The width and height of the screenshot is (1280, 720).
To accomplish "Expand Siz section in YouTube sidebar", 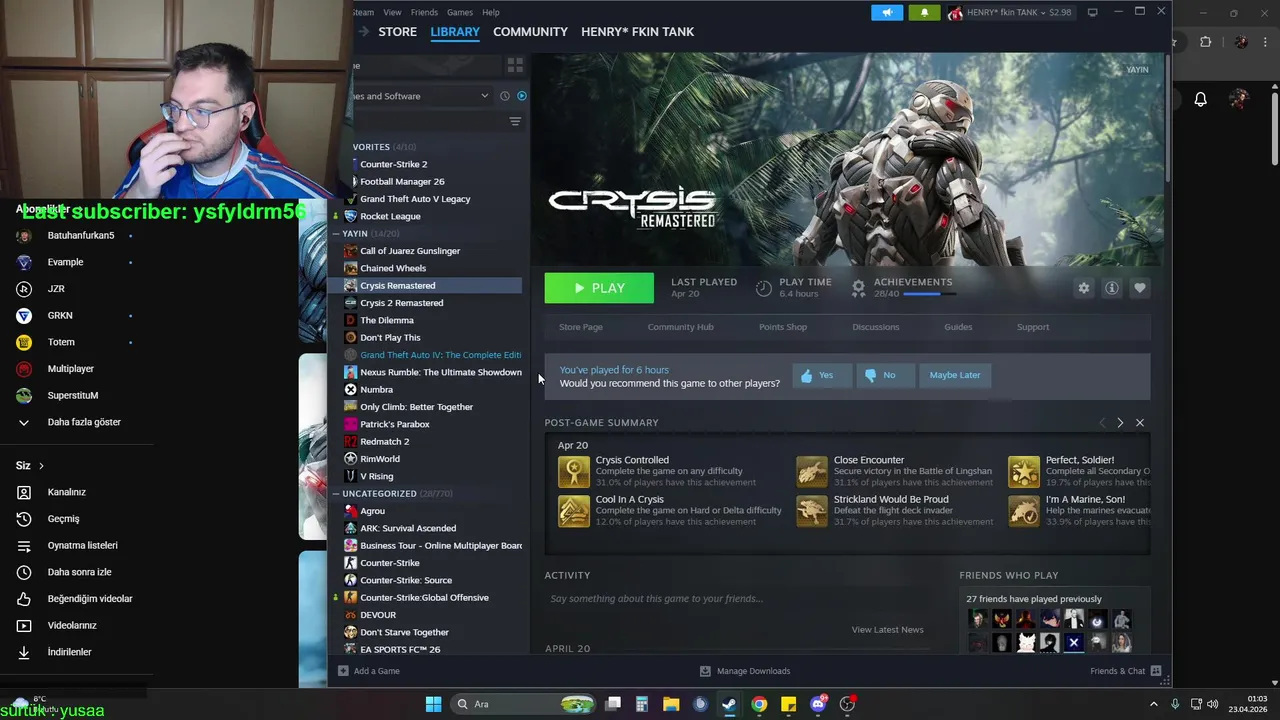I will tap(30, 466).
